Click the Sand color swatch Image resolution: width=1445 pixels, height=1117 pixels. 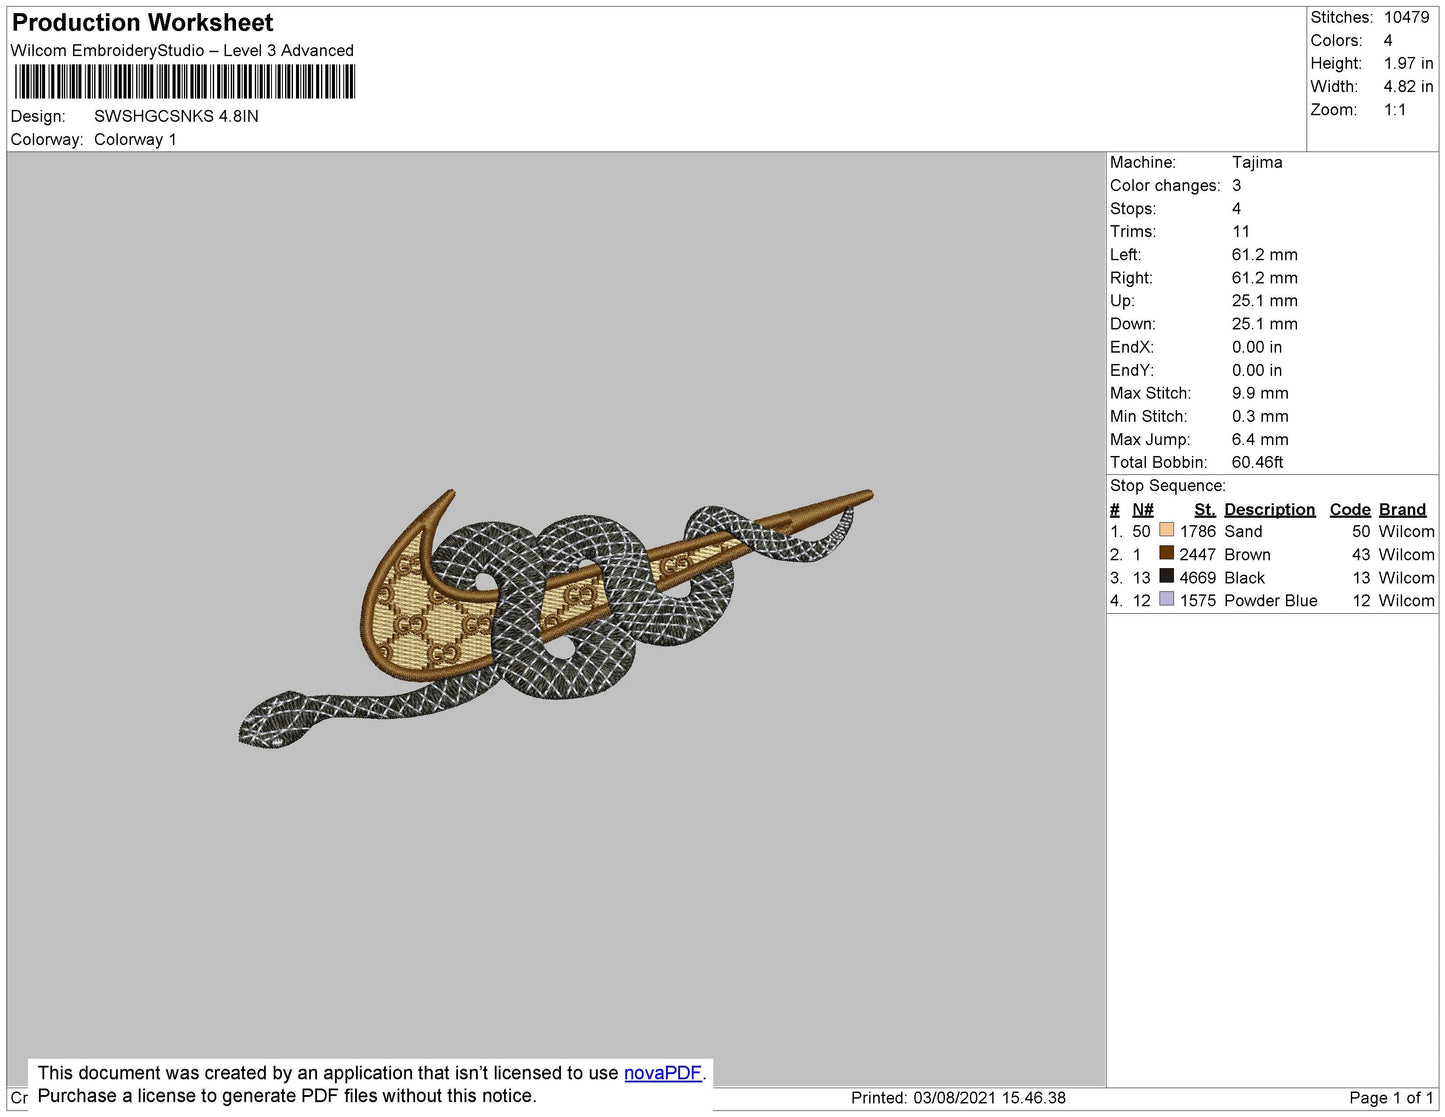(x=1166, y=530)
